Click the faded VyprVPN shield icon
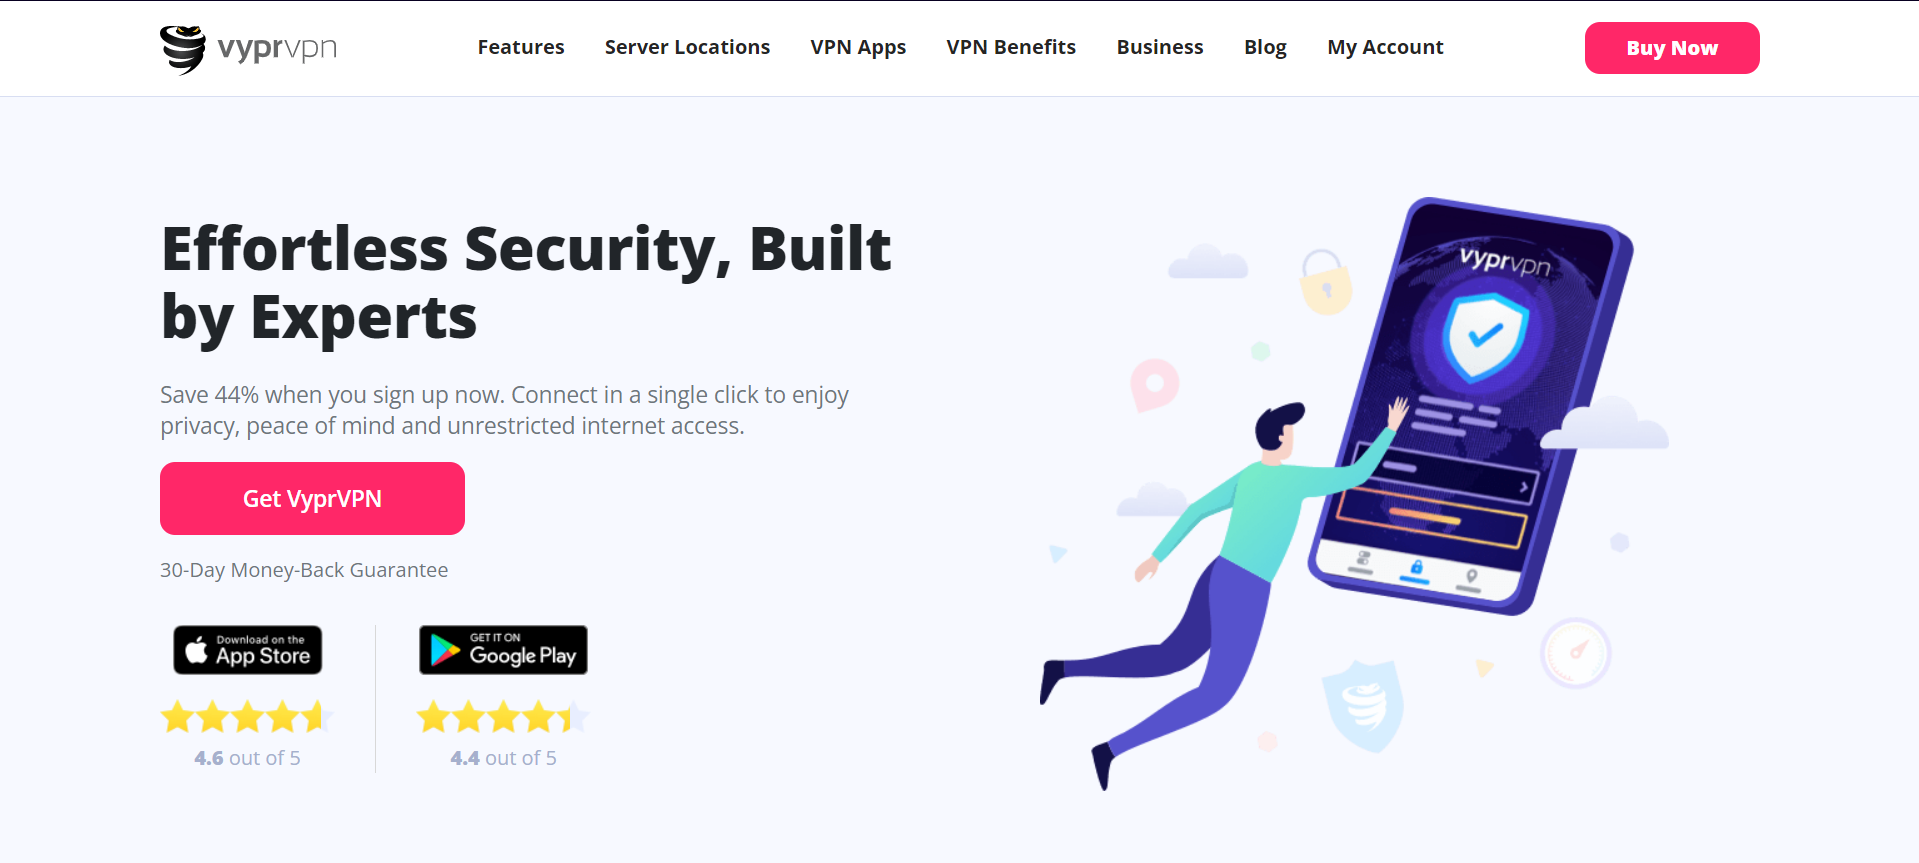Viewport: 1919px width, 863px height. [x=1363, y=705]
